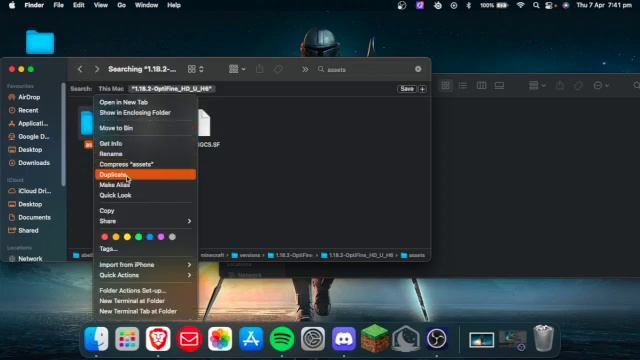Open AirDrop in the sidebar
Viewport: 640px width, 360px height.
pos(29,98)
